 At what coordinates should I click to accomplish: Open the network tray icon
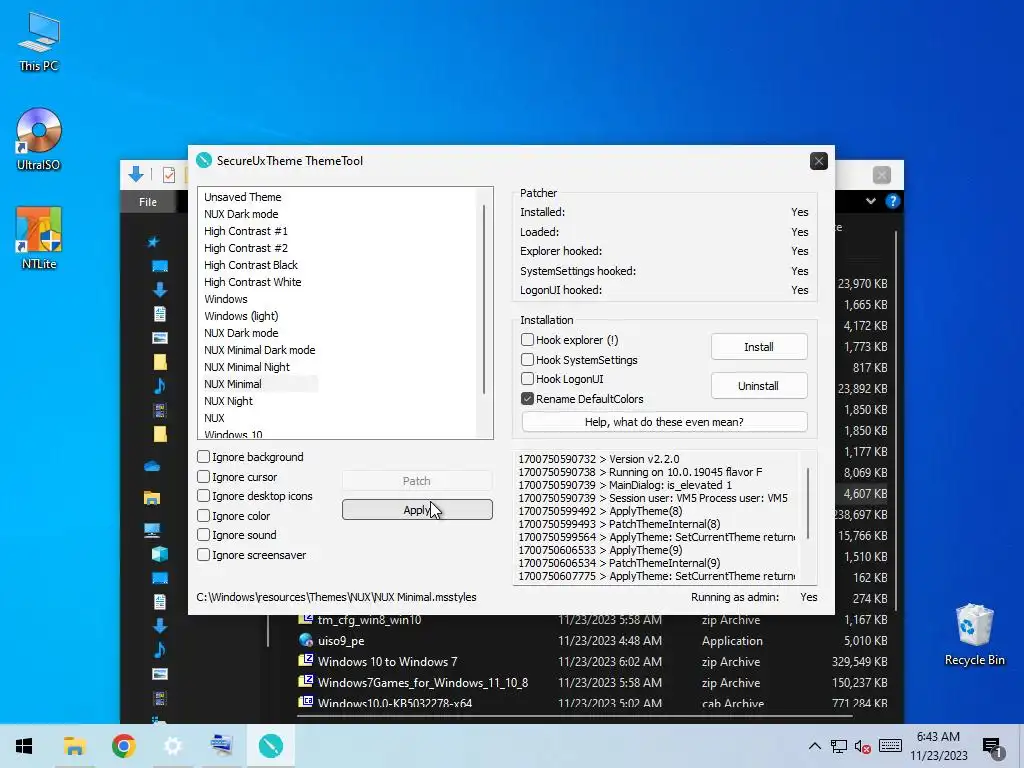click(x=839, y=746)
